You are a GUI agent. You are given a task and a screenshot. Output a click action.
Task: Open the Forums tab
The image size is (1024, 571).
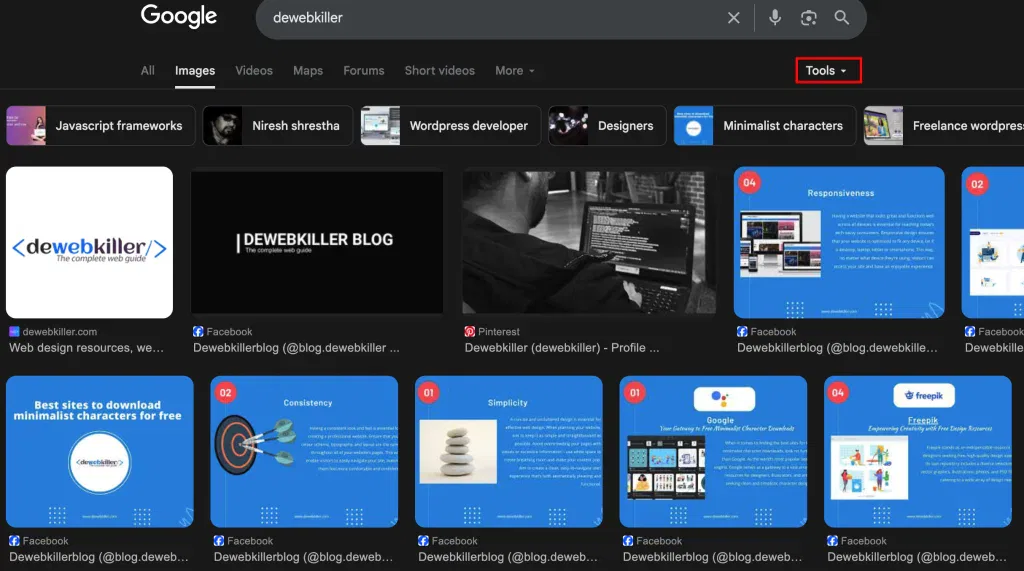click(364, 71)
